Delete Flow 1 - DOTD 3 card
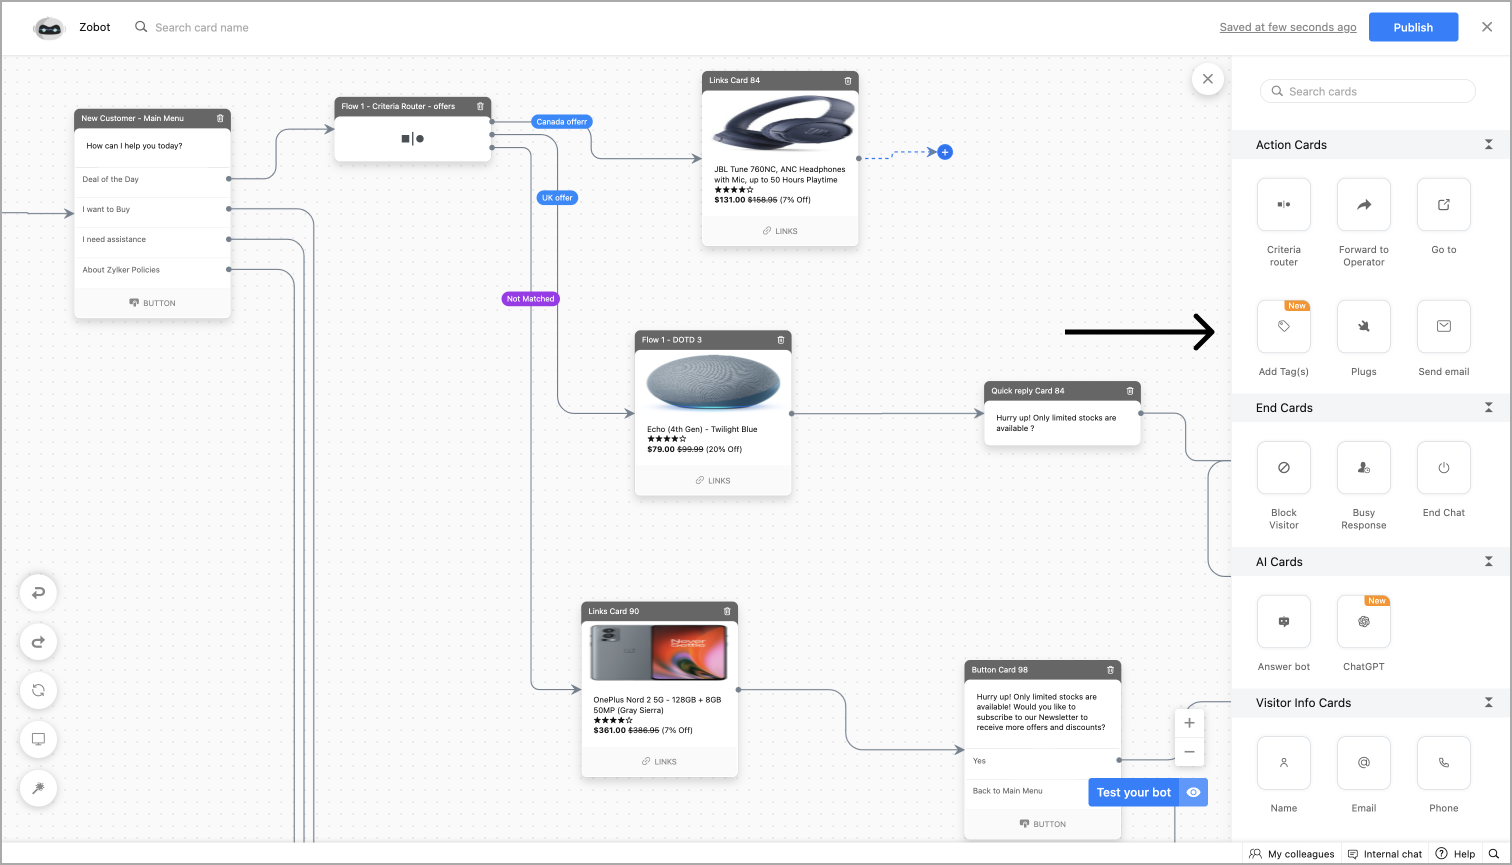 pos(781,340)
